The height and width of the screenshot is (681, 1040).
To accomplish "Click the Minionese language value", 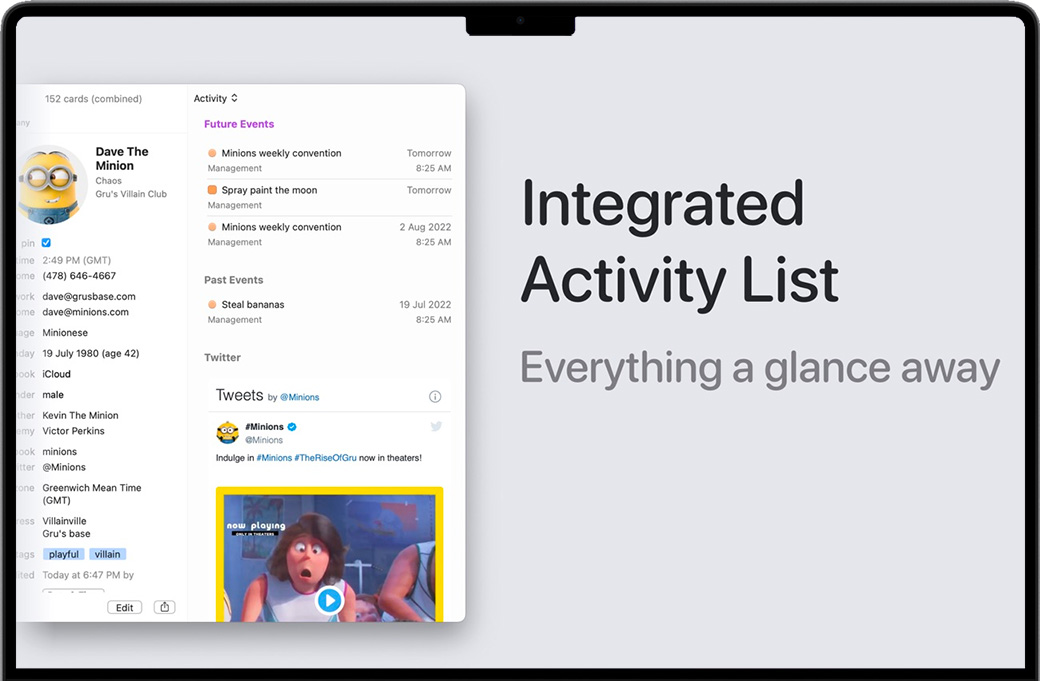I will (x=65, y=333).
